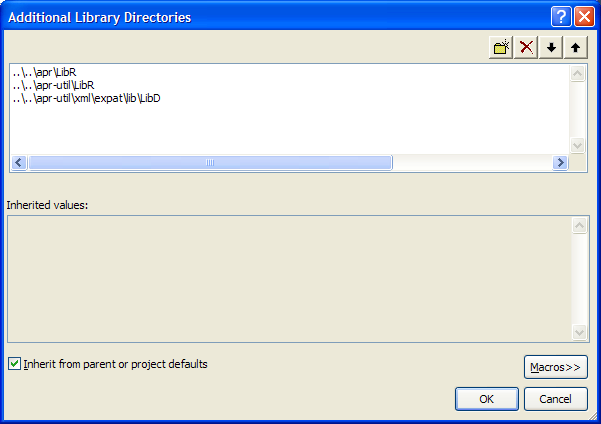Click the Inherited values scroll down arrow
The image size is (601, 424).
pos(579,332)
